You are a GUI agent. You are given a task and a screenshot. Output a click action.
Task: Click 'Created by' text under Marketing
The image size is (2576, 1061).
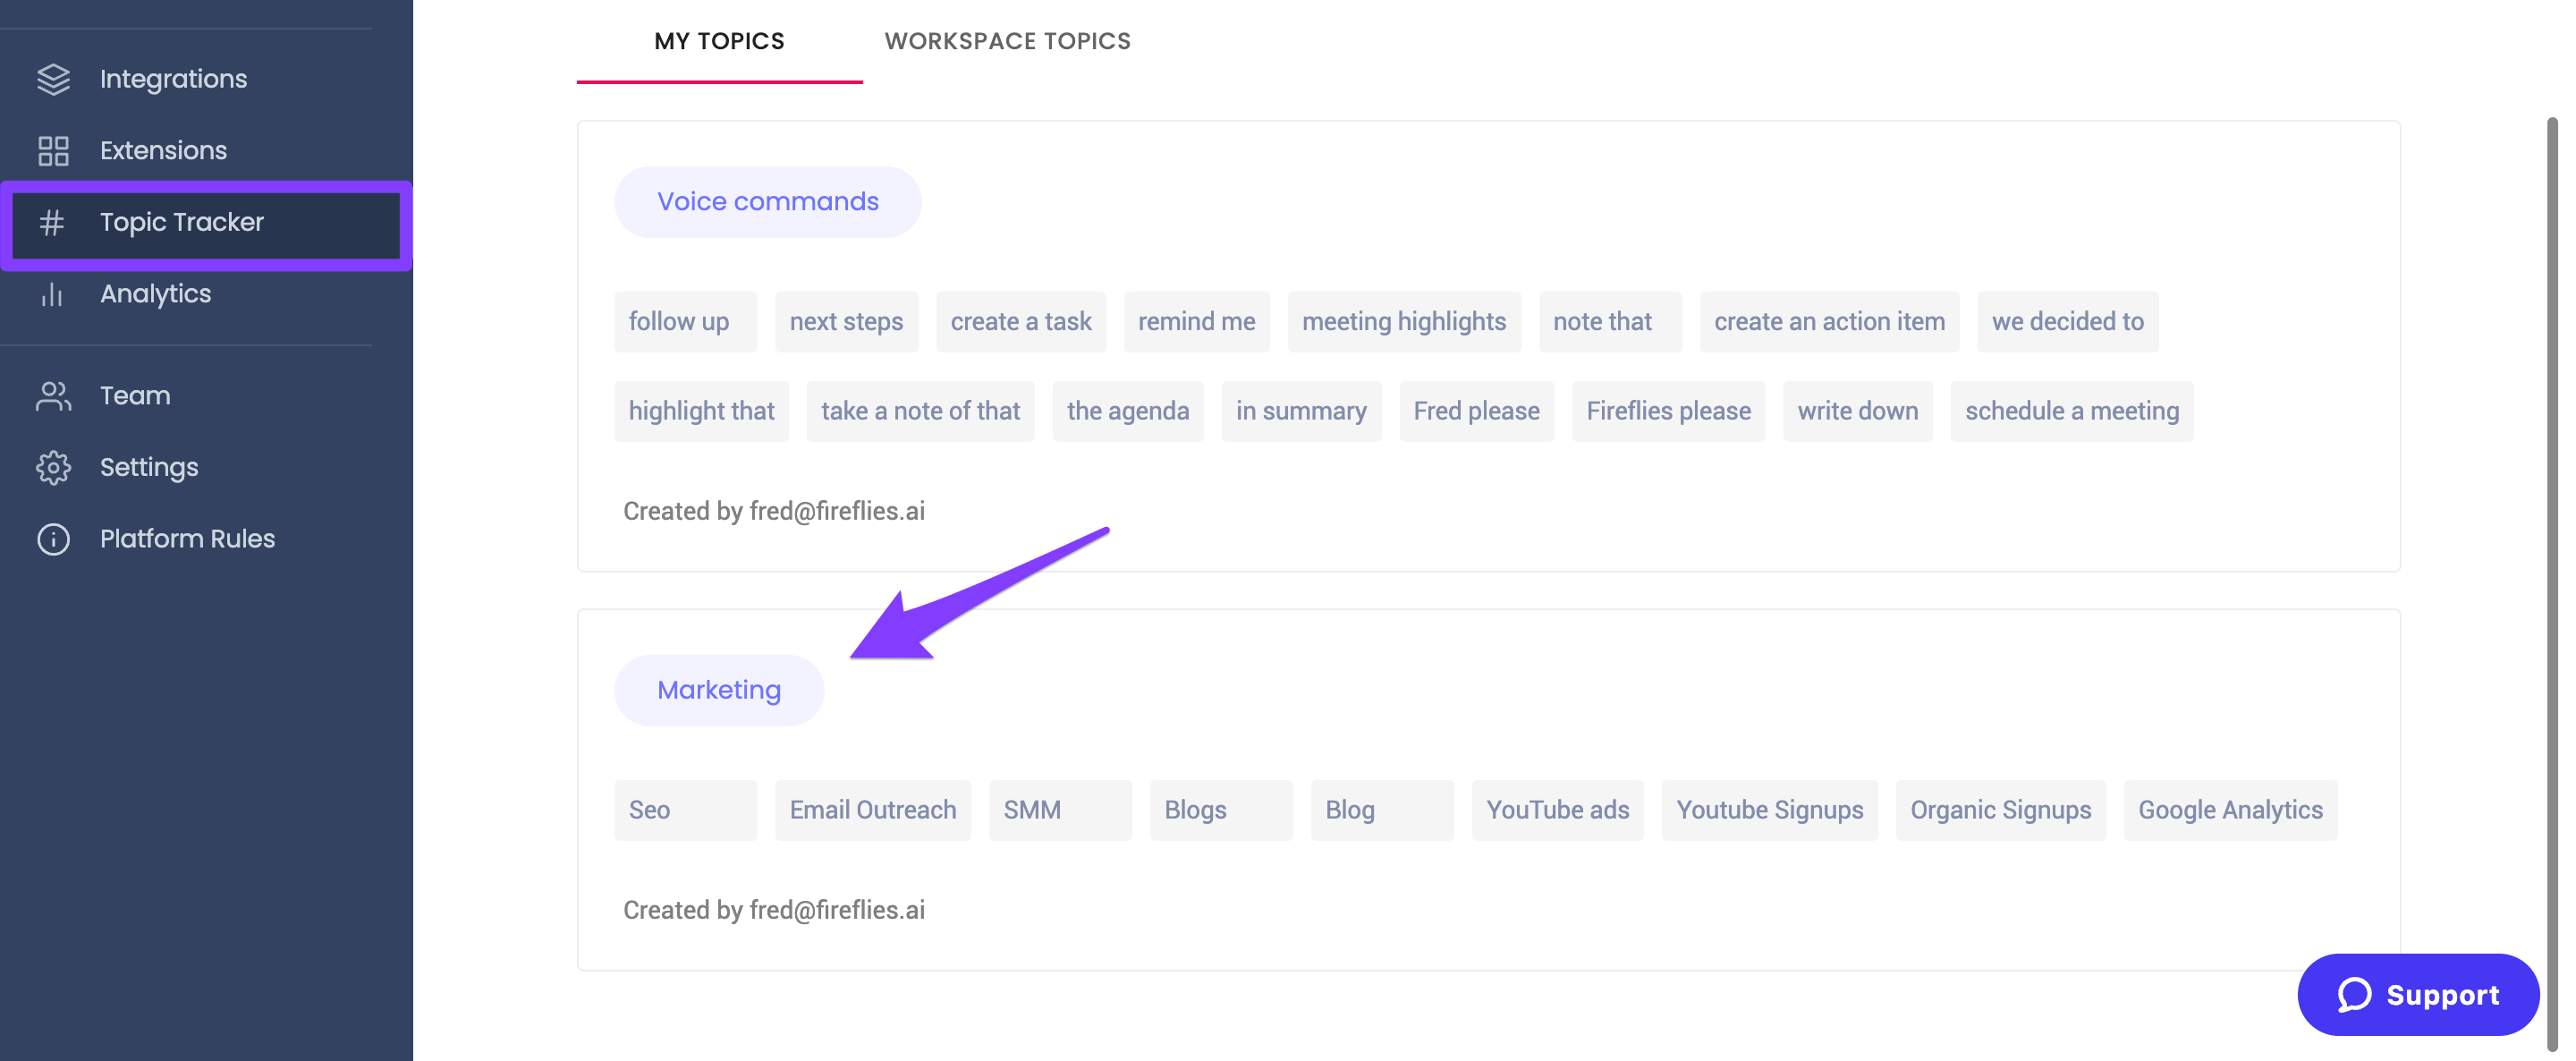pos(773,911)
